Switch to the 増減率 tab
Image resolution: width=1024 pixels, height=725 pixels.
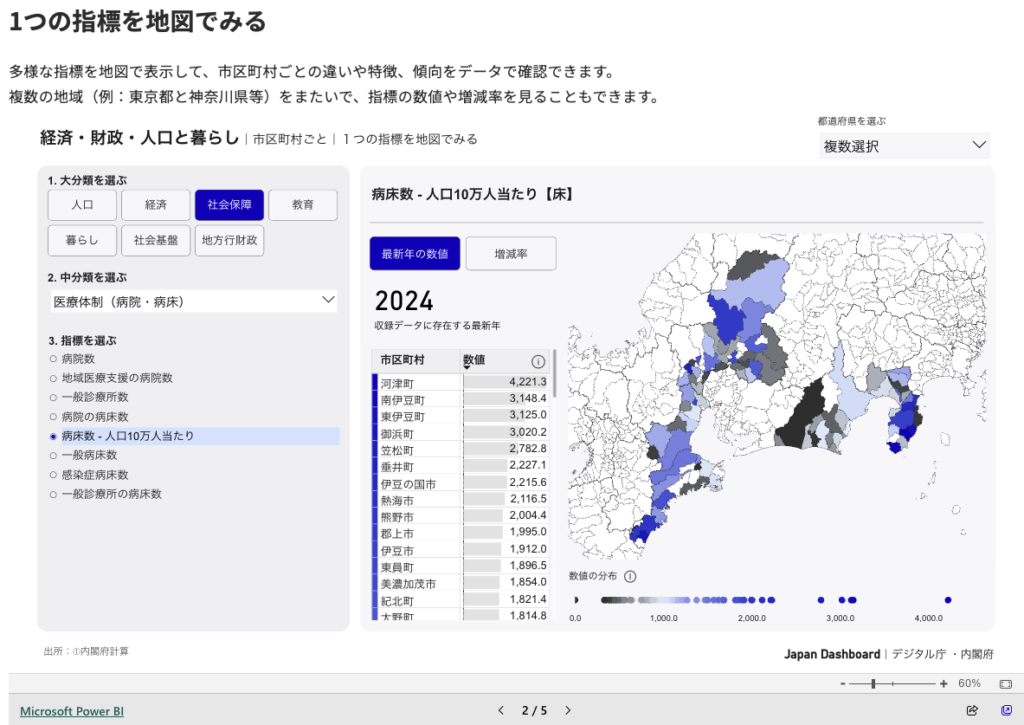coord(511,254)
